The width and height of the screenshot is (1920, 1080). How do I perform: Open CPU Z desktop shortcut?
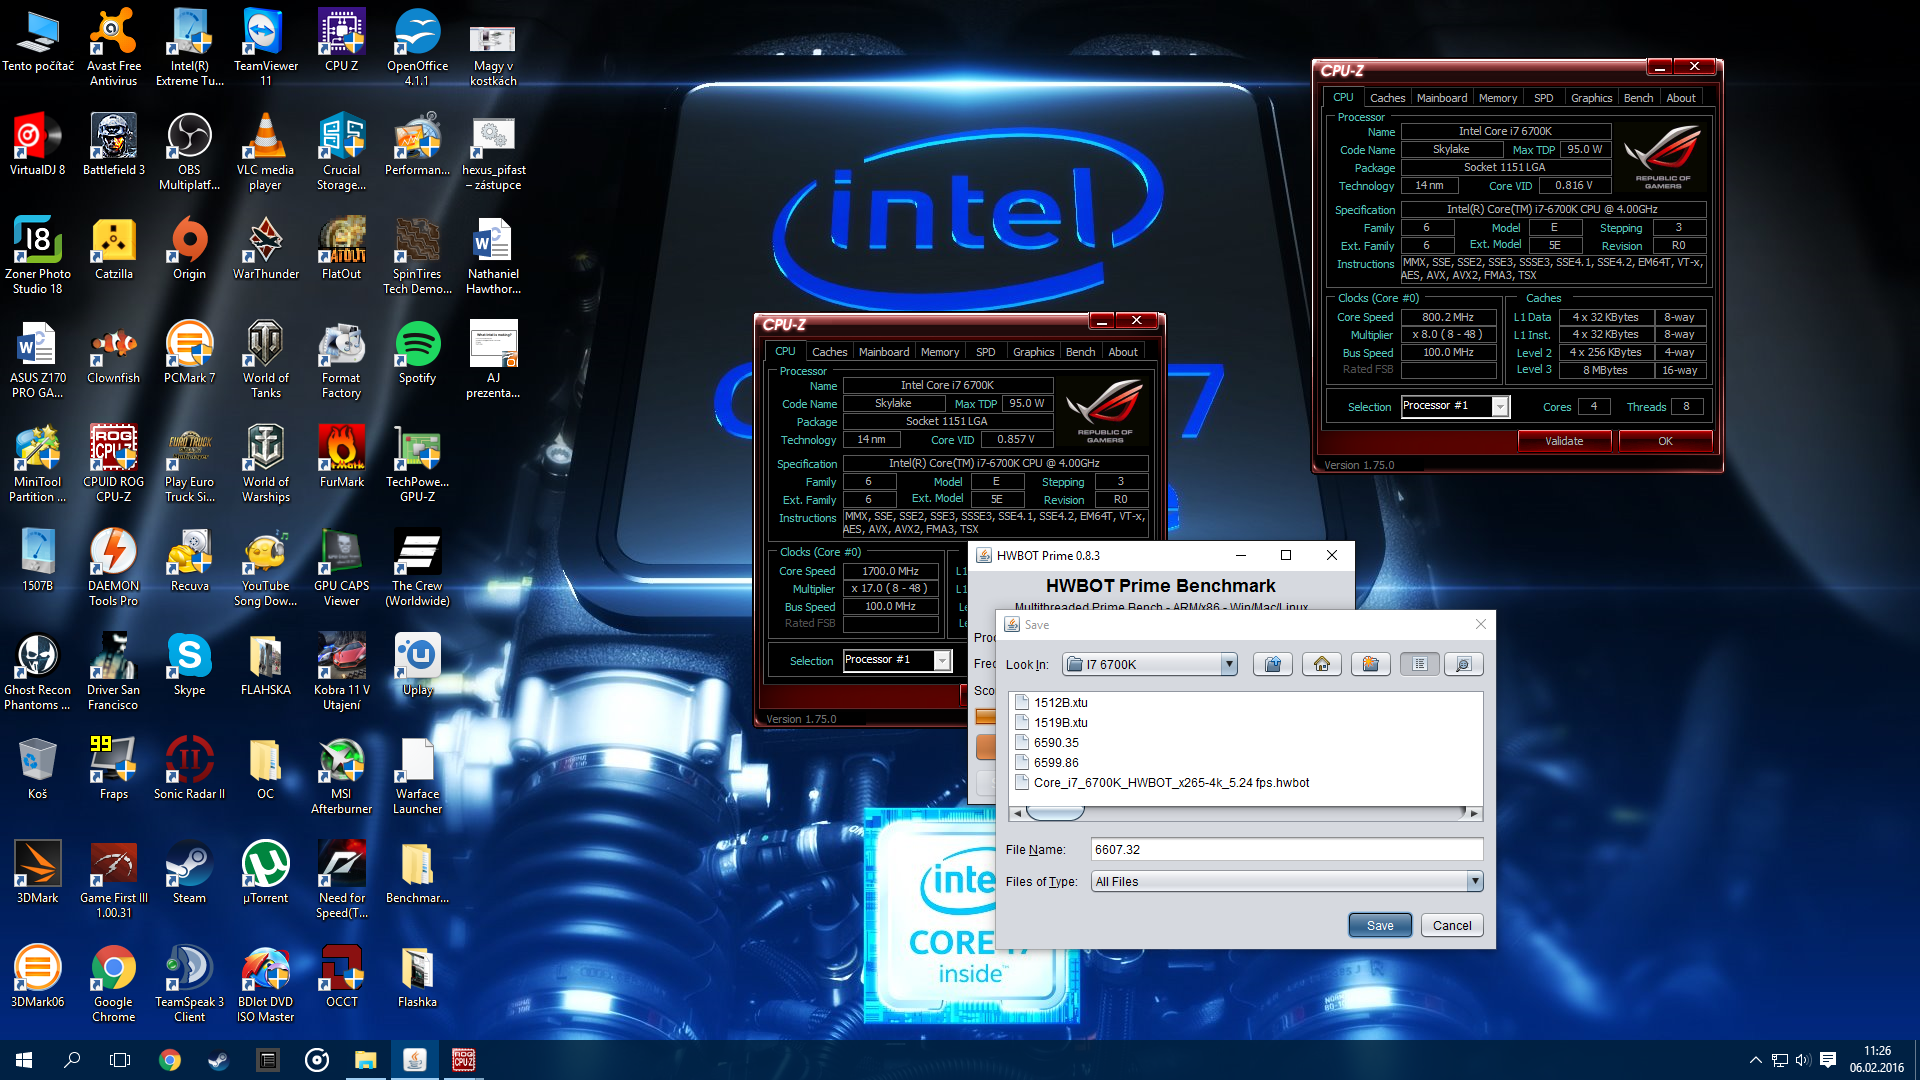click(342, 40)
